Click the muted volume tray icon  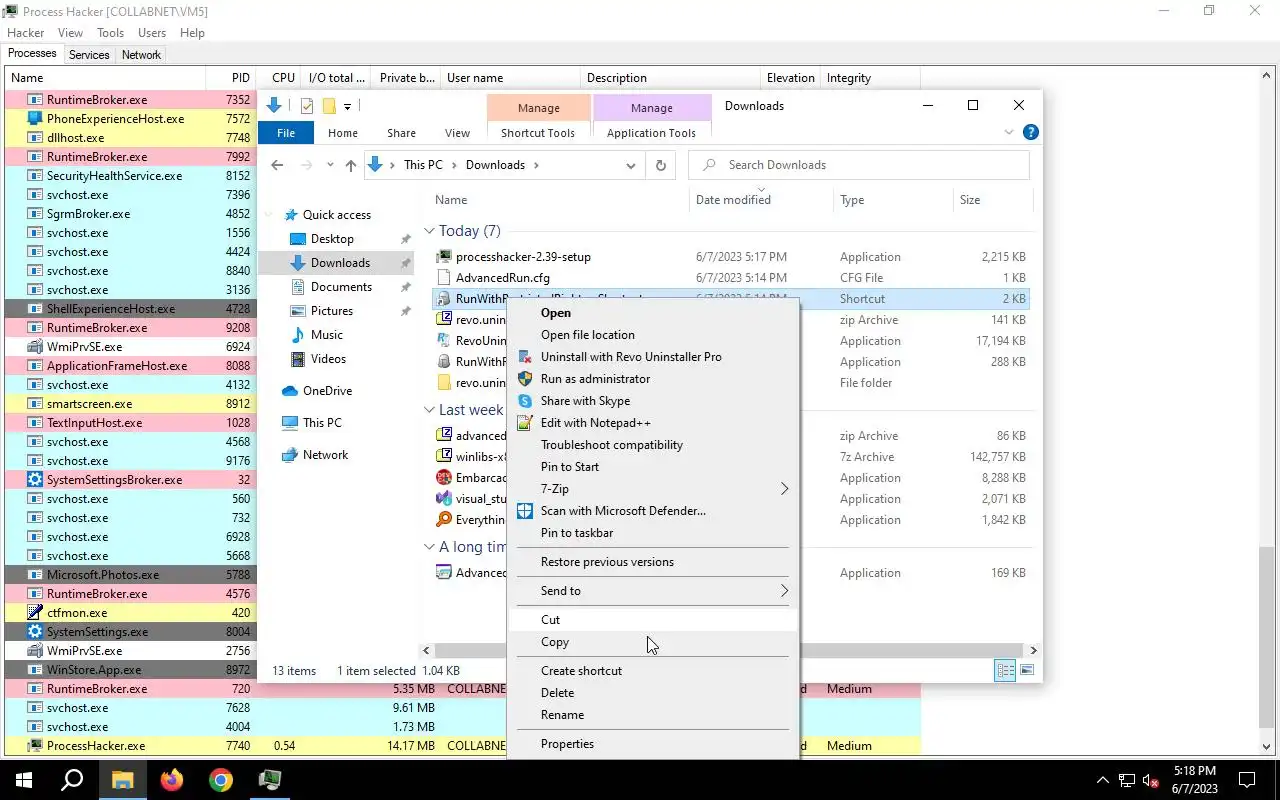point(1150,780)
